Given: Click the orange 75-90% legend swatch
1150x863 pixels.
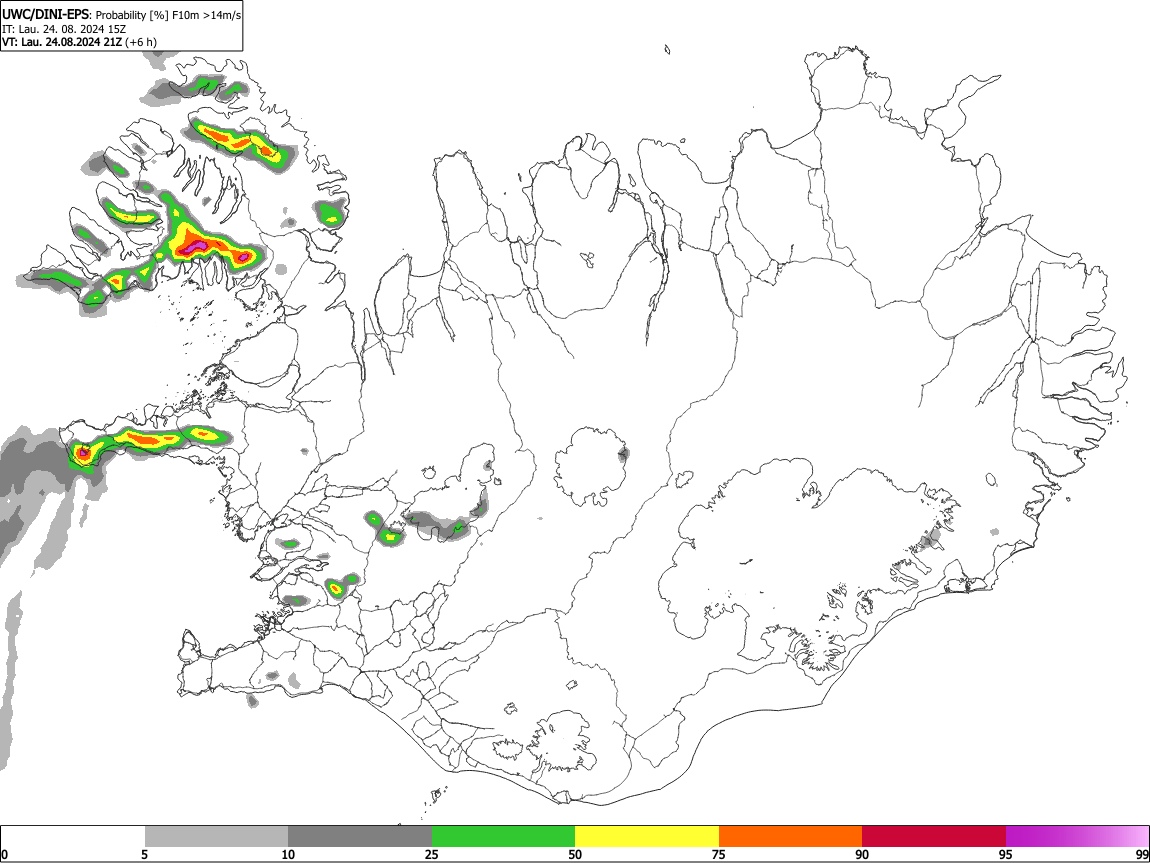Looking at the screenshot, I should pyautogui.click(x=790, y=836).
